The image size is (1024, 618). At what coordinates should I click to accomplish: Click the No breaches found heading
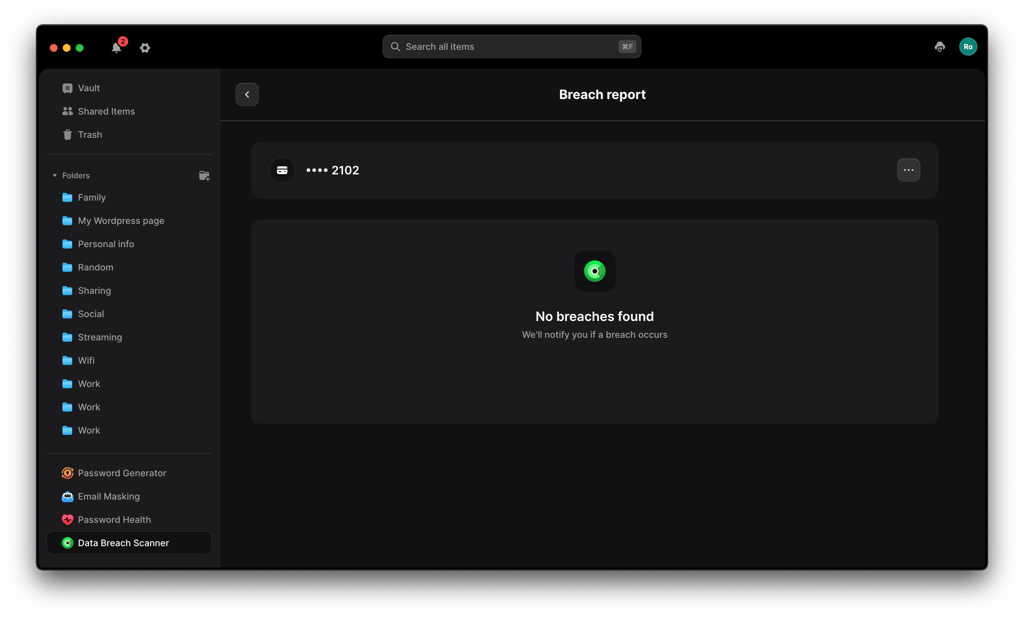coord(594,317)
